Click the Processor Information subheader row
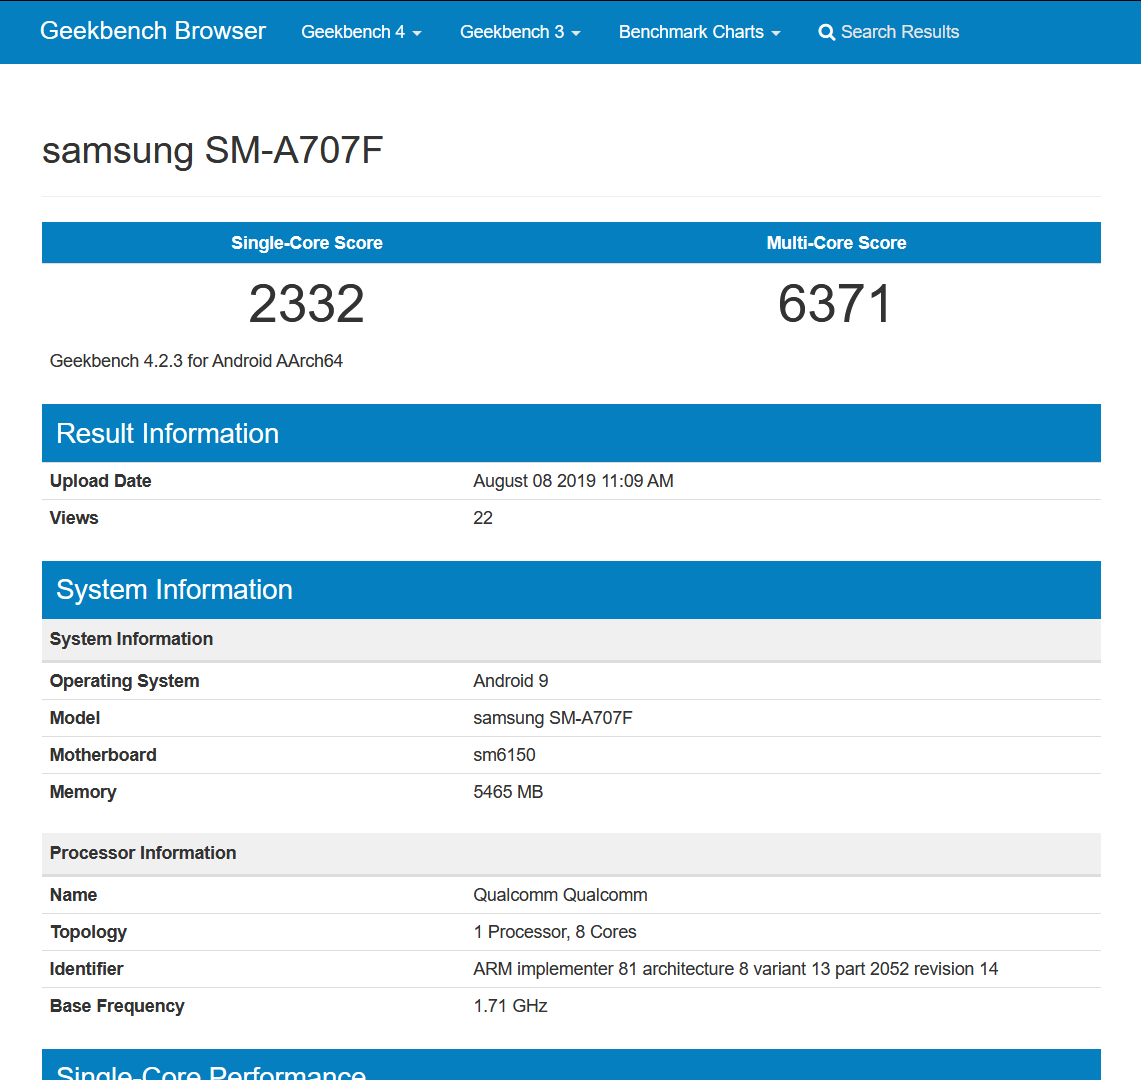The height and width of the screenshot is (1080, 1141). (x=571, y=854)
